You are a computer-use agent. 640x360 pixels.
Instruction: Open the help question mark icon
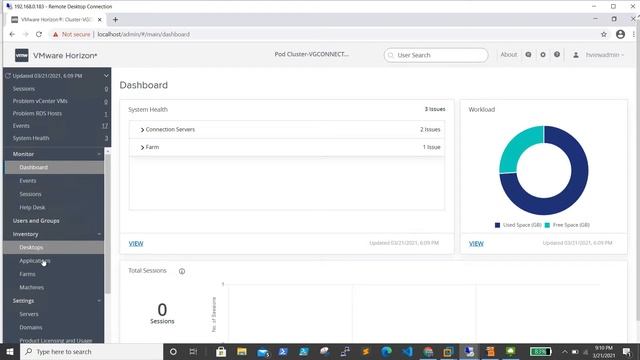(x=557, y=55)
